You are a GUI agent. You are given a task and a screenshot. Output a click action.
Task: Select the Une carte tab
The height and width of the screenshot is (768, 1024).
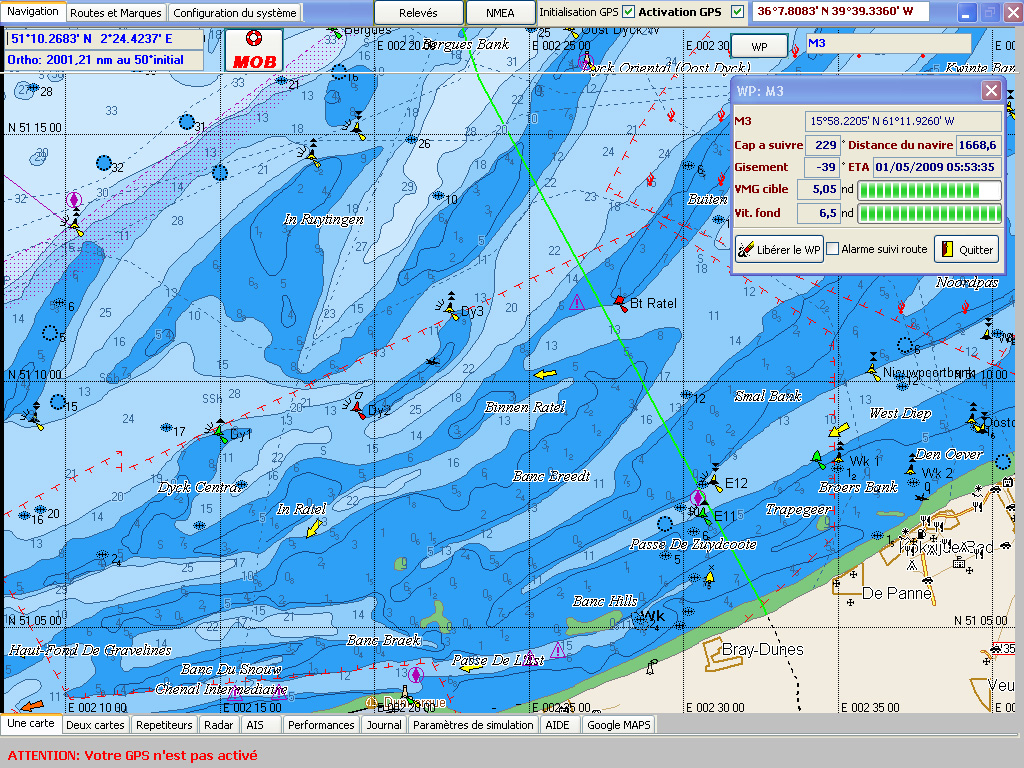(x=31, y=724)
